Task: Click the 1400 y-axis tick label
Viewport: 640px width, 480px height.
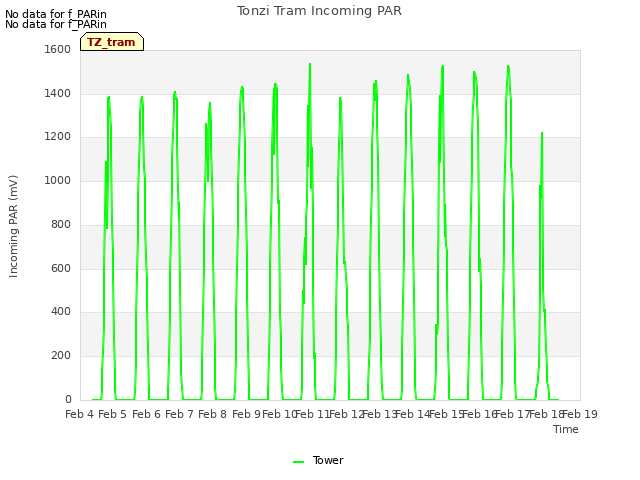Action: coord(58,93)
